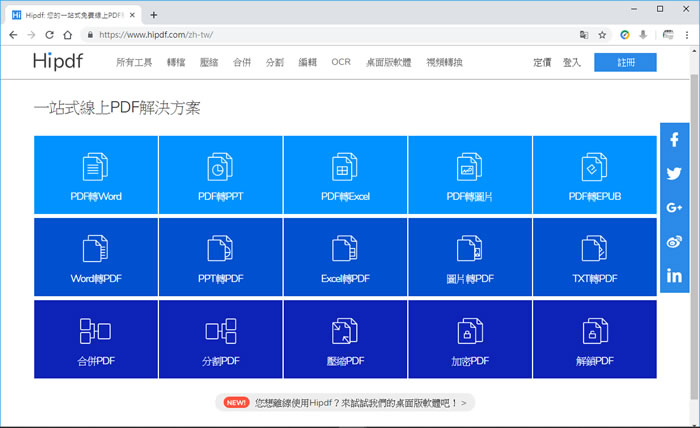Open the PDF轉EPUB tool tile
Image resolution: width=700 pixels, height=428 pixels.
coord(595,175)
